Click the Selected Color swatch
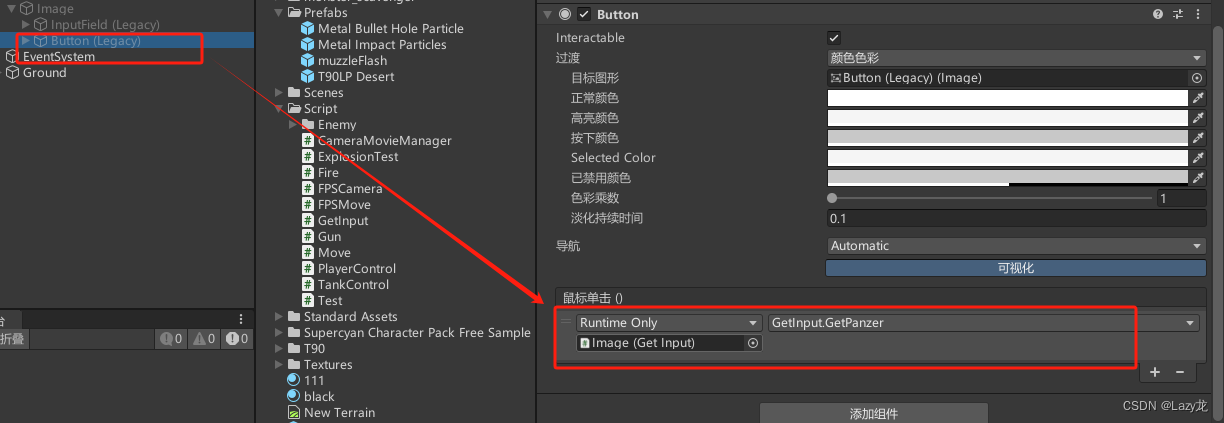This screenshot has height=423, width=1224. [x=1007, y=158]
